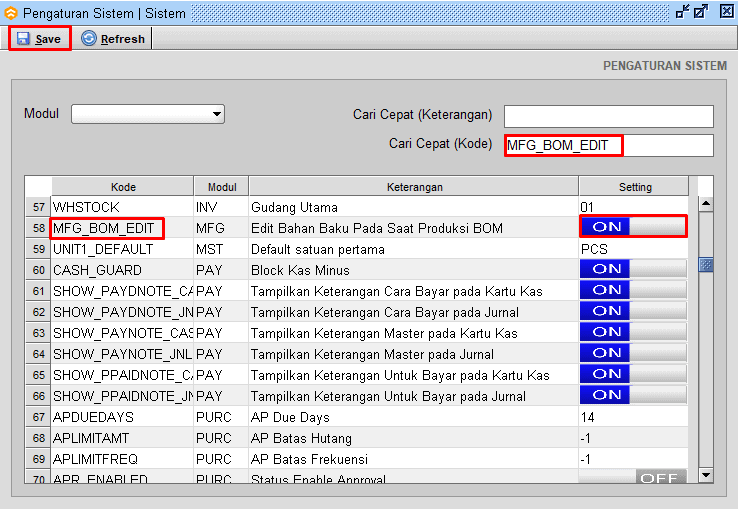
Task: Select the MFG_BOM_EDIT code cell
Action: (122, 228)
